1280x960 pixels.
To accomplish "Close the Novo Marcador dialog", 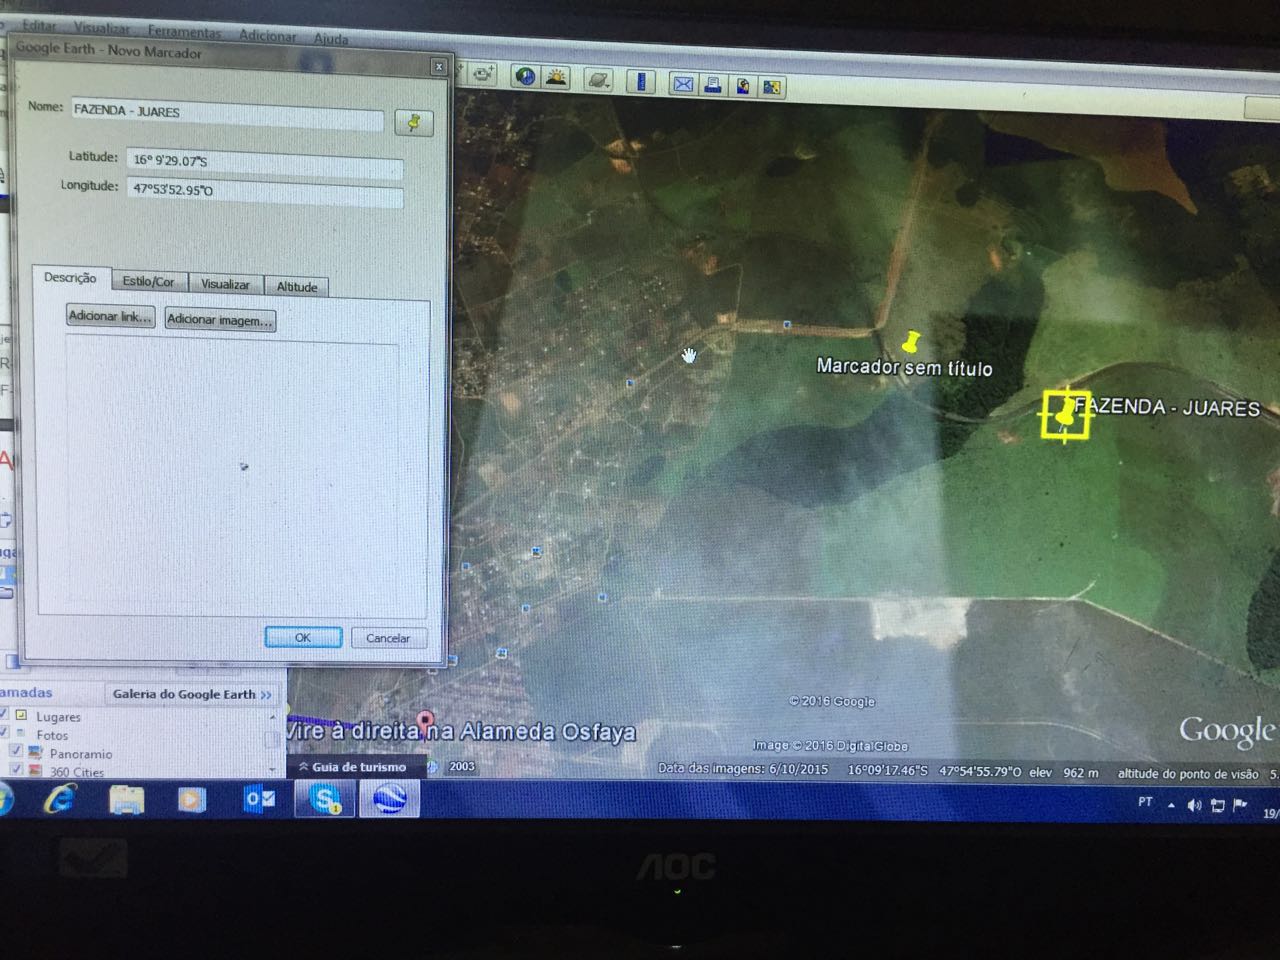I will point(438,67).
